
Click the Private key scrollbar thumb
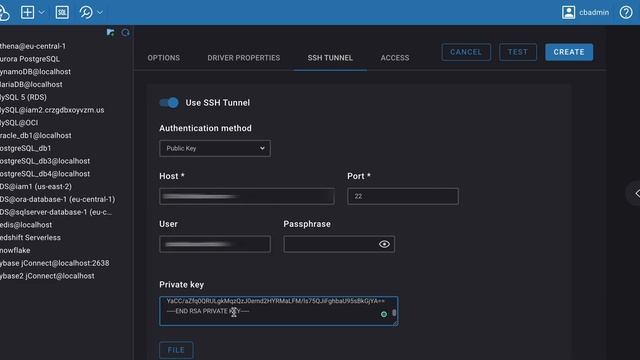pyautogui.click(x=394, y=313)
